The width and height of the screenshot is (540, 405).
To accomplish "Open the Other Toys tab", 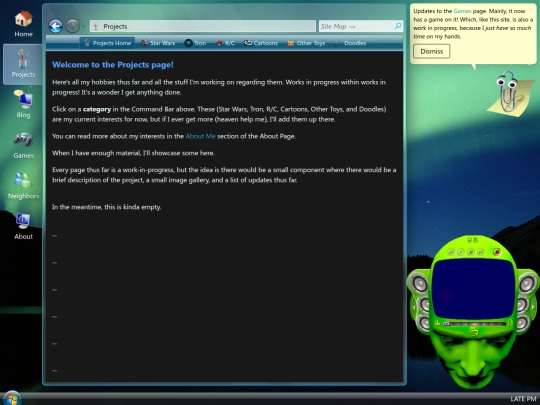I will pos(306,43).
